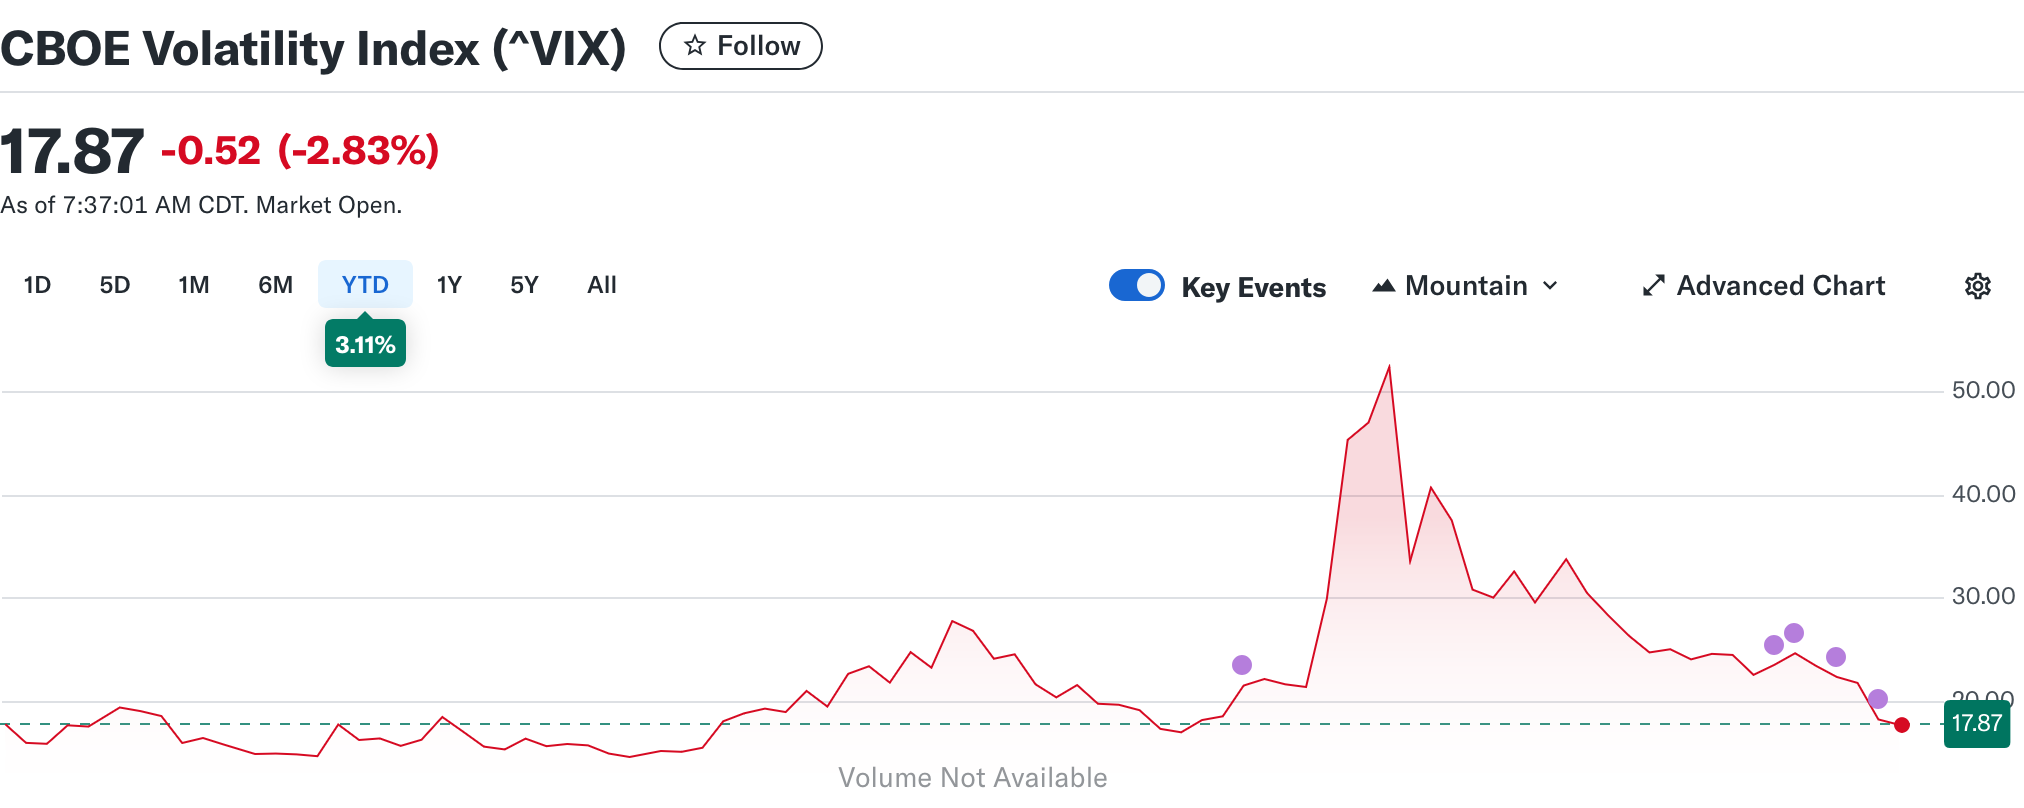
Task: Click the (-2.83%) percent change
Action: [358, 151]
